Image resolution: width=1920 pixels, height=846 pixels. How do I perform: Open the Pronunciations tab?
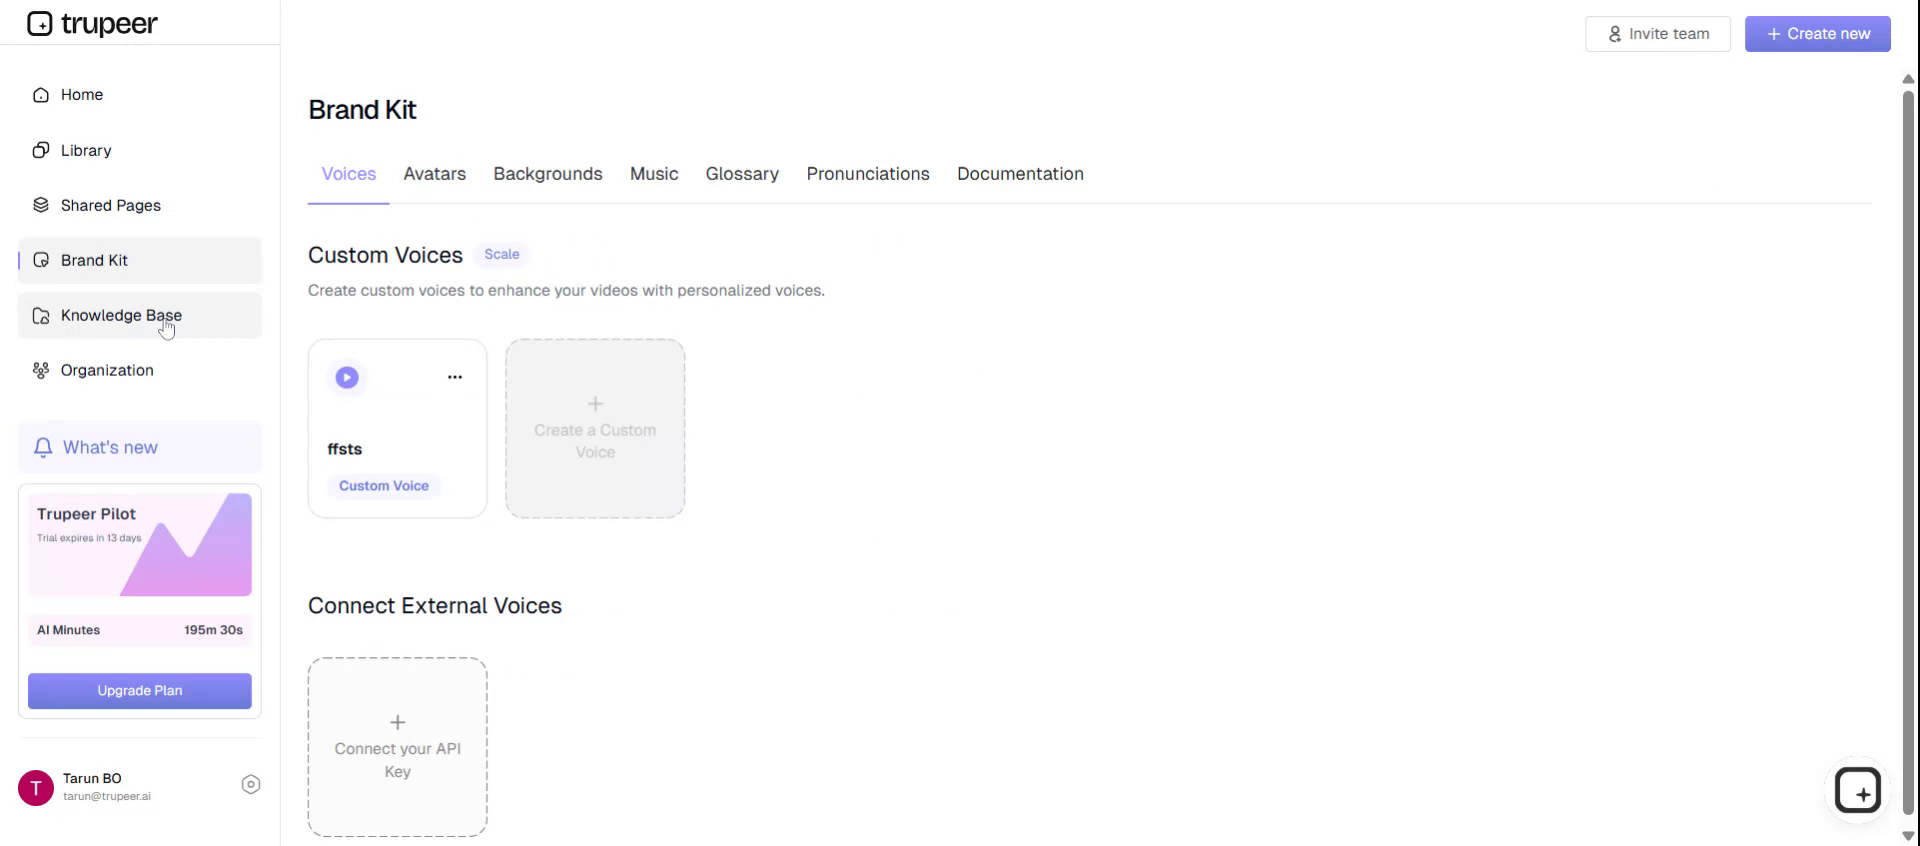point(868,174)
